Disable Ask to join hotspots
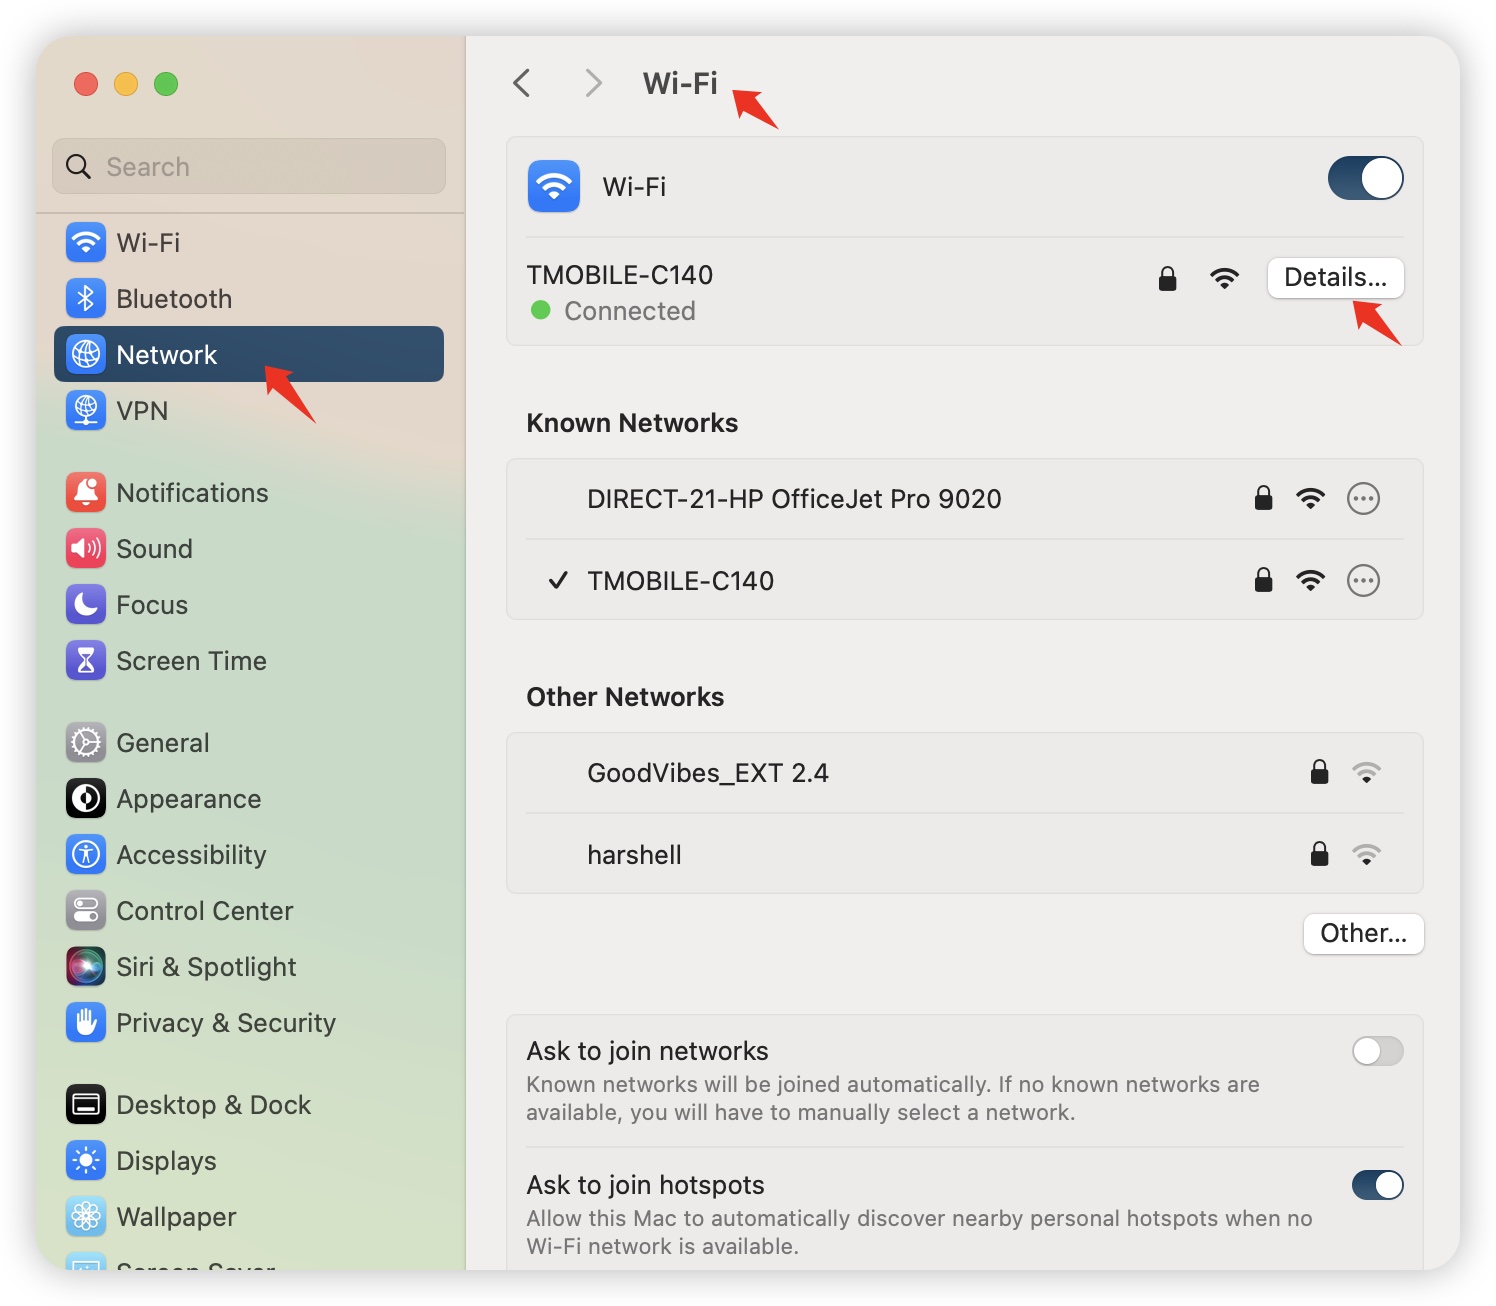Screen dimensions: 1496x1306 click(x=1378, y=1185)
